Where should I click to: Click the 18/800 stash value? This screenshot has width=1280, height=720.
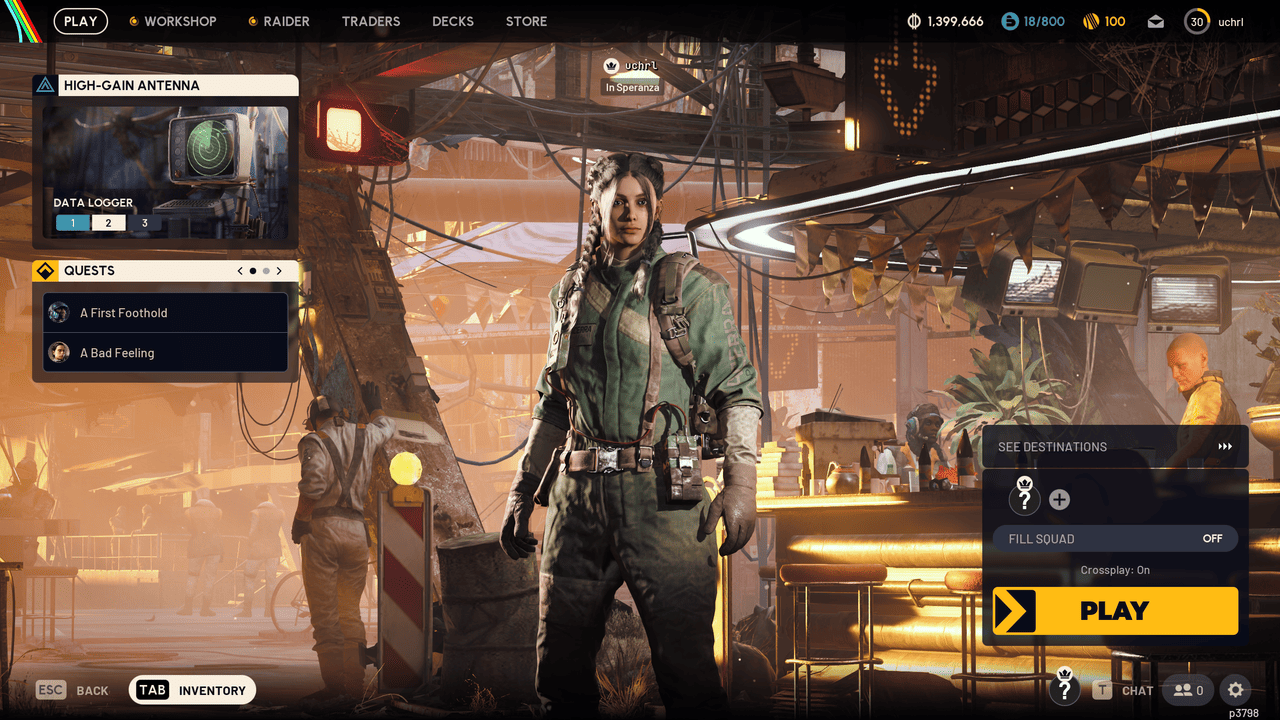[1044, 21]
